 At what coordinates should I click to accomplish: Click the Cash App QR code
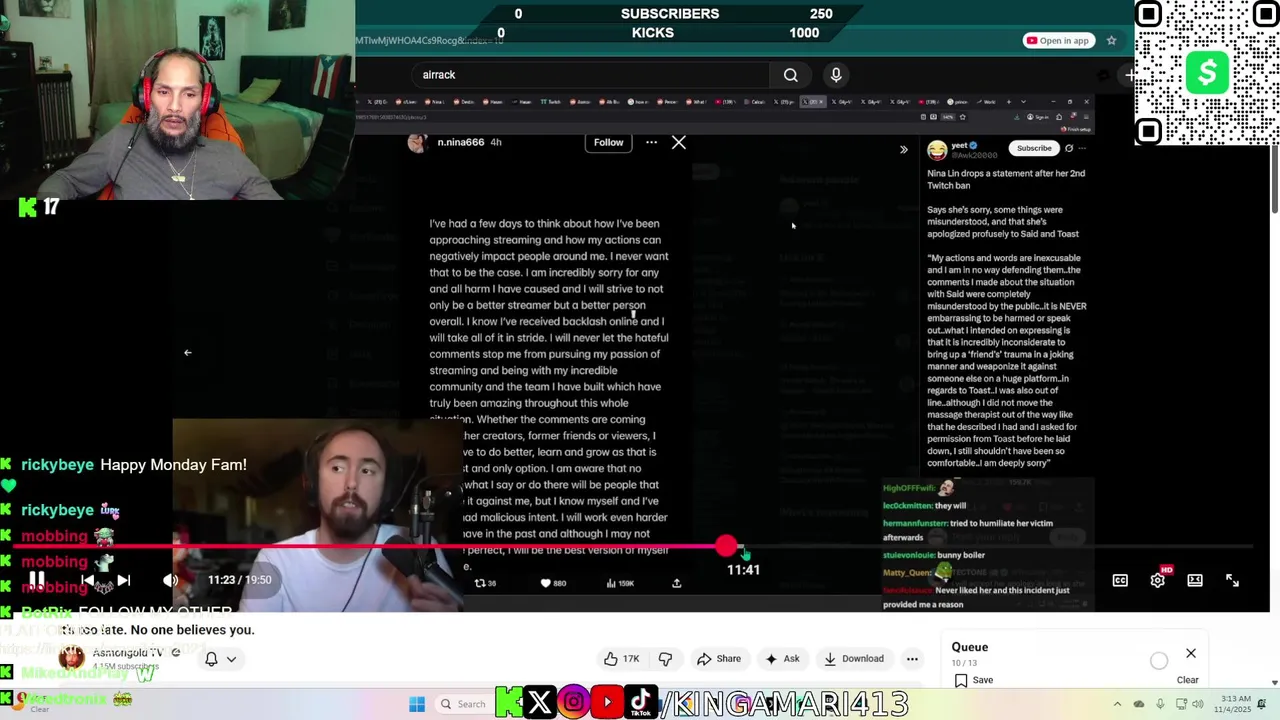pos(1207,73)
